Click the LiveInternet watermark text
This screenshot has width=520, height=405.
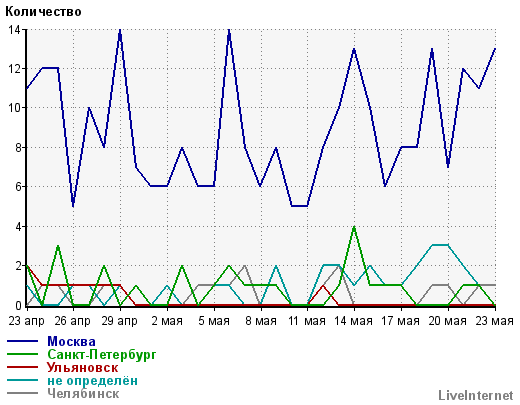(476, 395)
